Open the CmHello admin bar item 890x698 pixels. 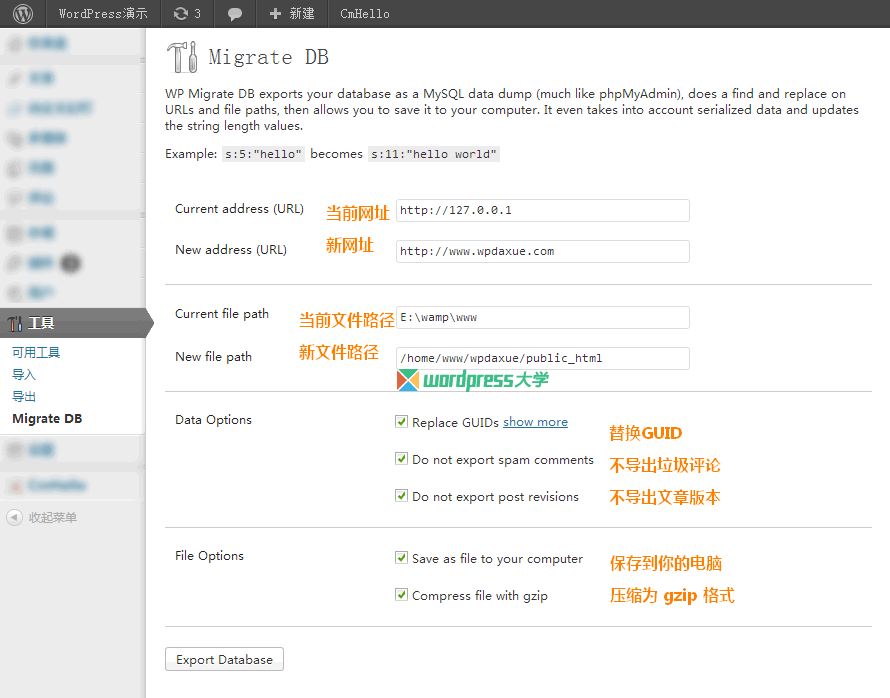pyautogui.click(x=365, y=14)
